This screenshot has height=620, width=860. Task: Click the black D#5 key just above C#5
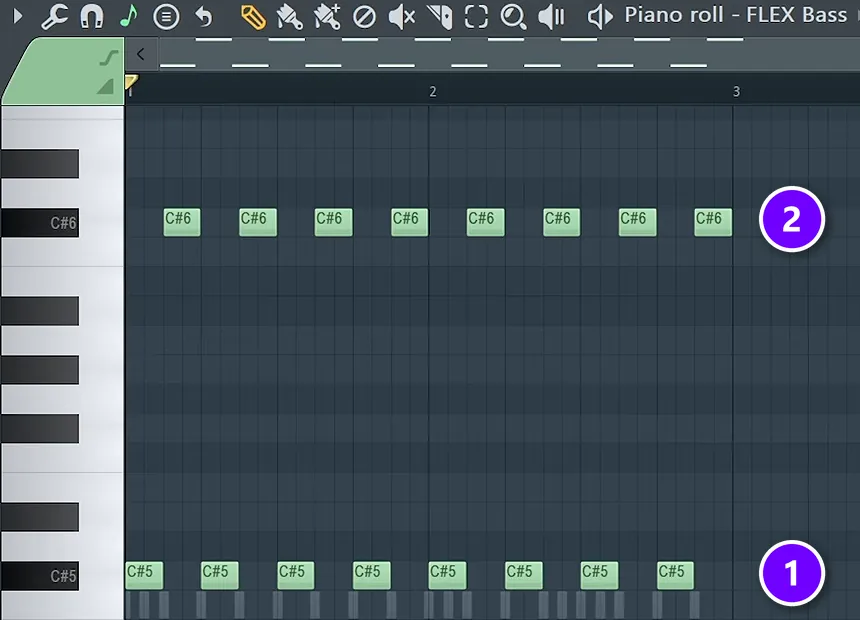pyautogui.click(x=40, y=517)
